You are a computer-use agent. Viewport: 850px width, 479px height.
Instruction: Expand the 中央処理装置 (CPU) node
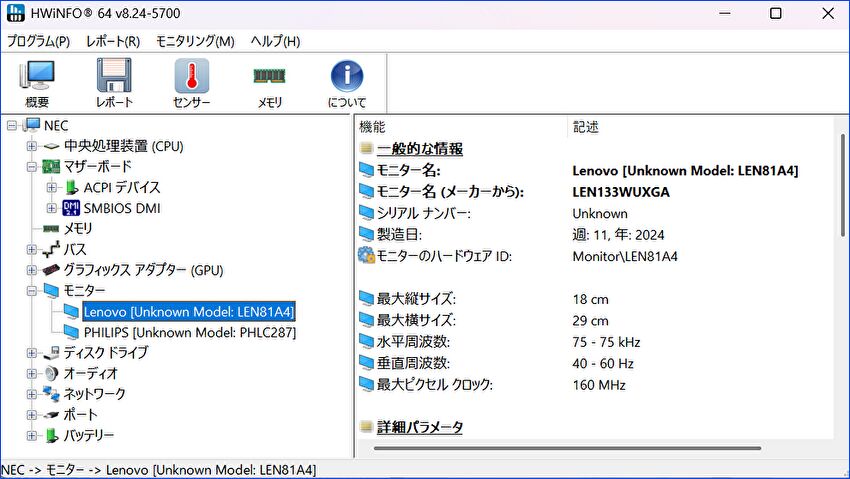pyautogui.click(x=32, y=146)
